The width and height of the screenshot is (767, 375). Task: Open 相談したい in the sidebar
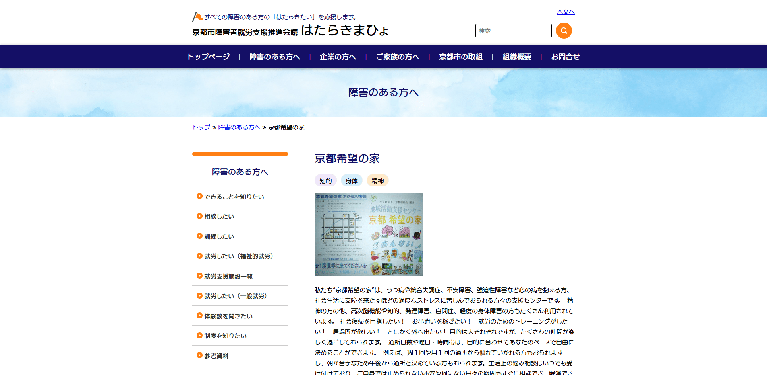click(219, 216)
